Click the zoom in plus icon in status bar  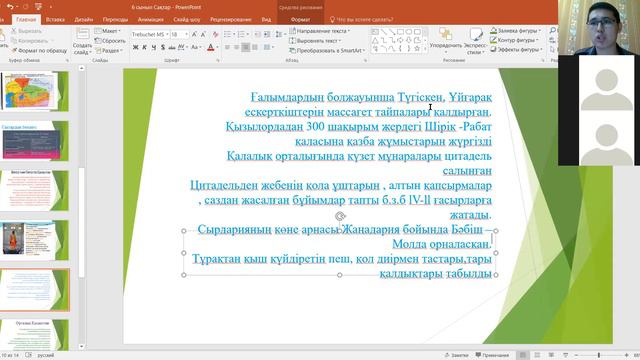[x=627, y=355]
